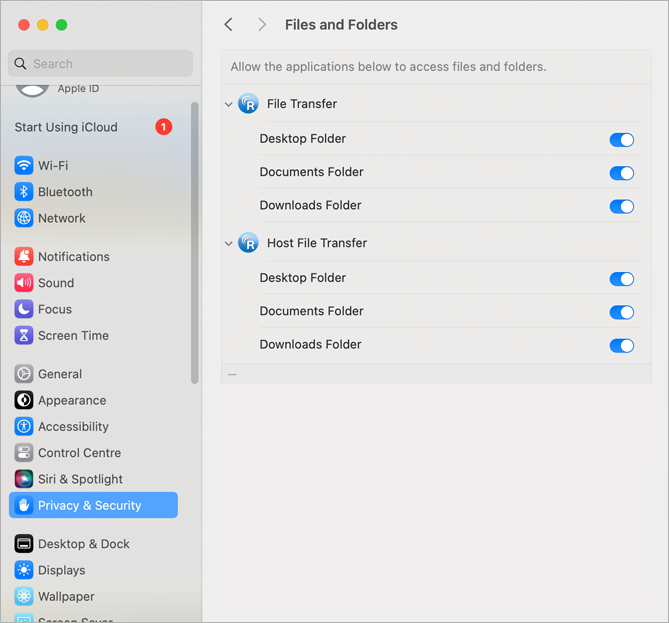Open General settings pane
This screenshot has width=669, height=623.
(60, 374)
